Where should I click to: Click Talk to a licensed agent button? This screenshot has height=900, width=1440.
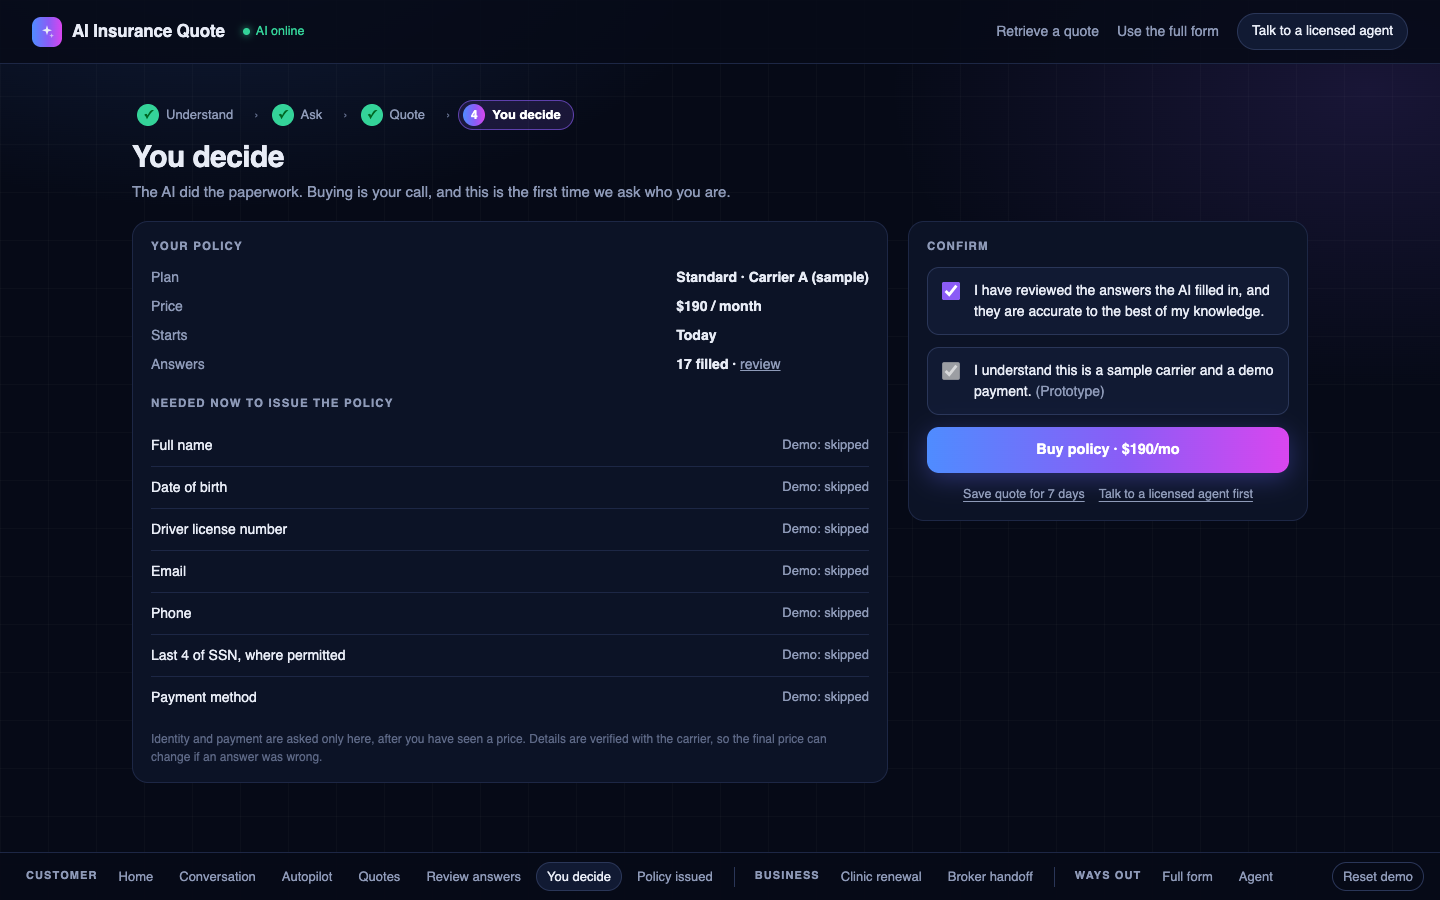pos(1322,31)
